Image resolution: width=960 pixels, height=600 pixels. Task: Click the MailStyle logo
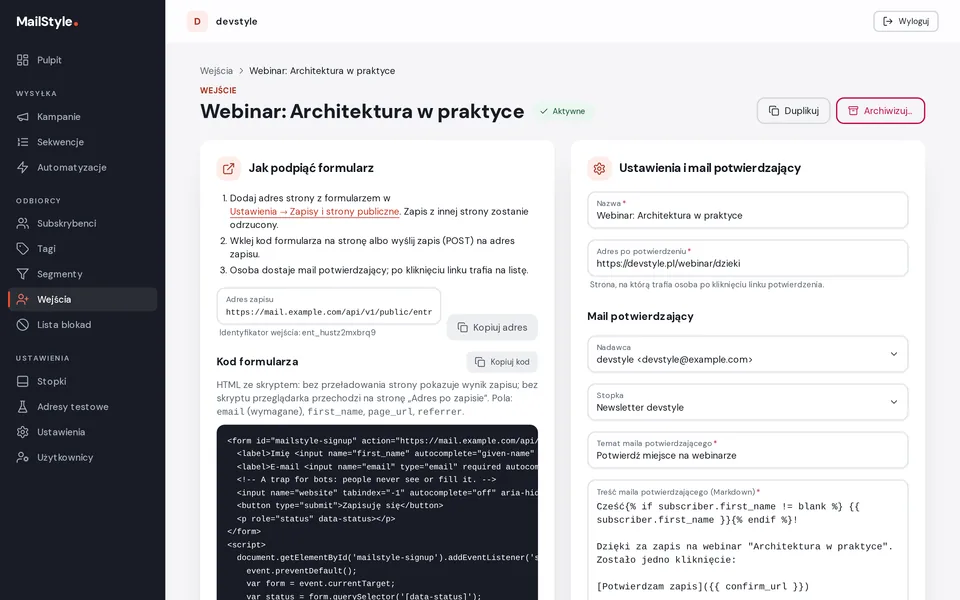tap(47, 21)
